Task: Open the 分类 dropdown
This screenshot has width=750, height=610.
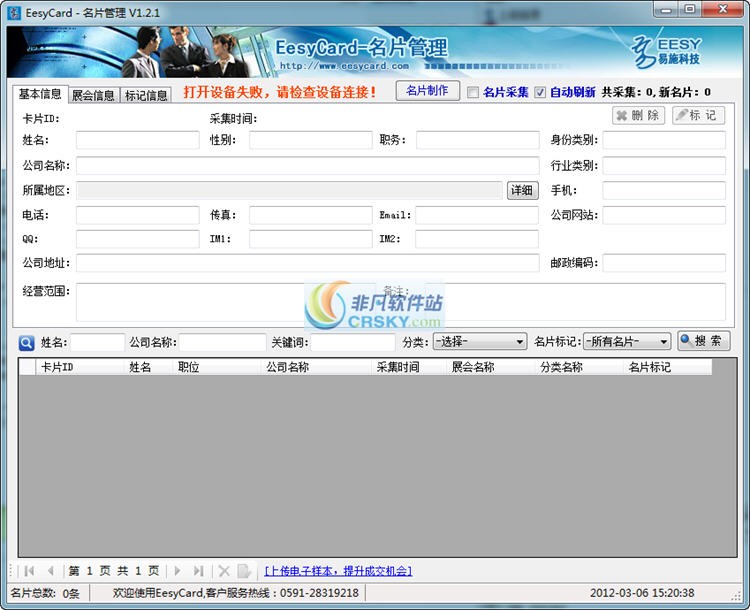Action: click(x=480, y=342)
